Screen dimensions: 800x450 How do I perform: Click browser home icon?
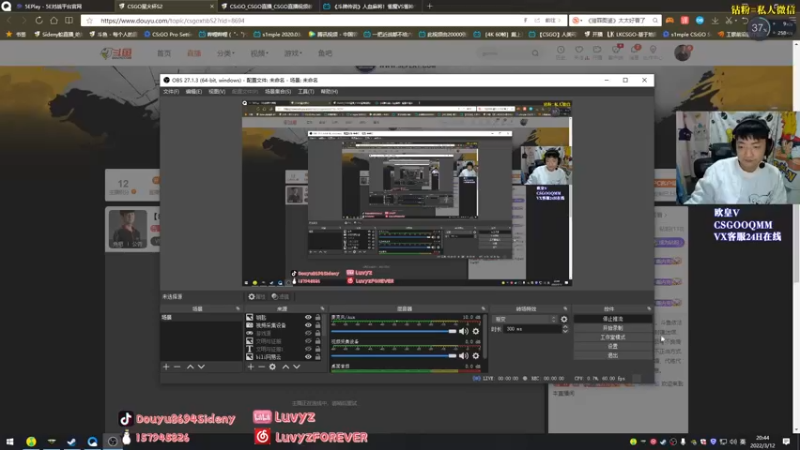click(x=54, y=20)
